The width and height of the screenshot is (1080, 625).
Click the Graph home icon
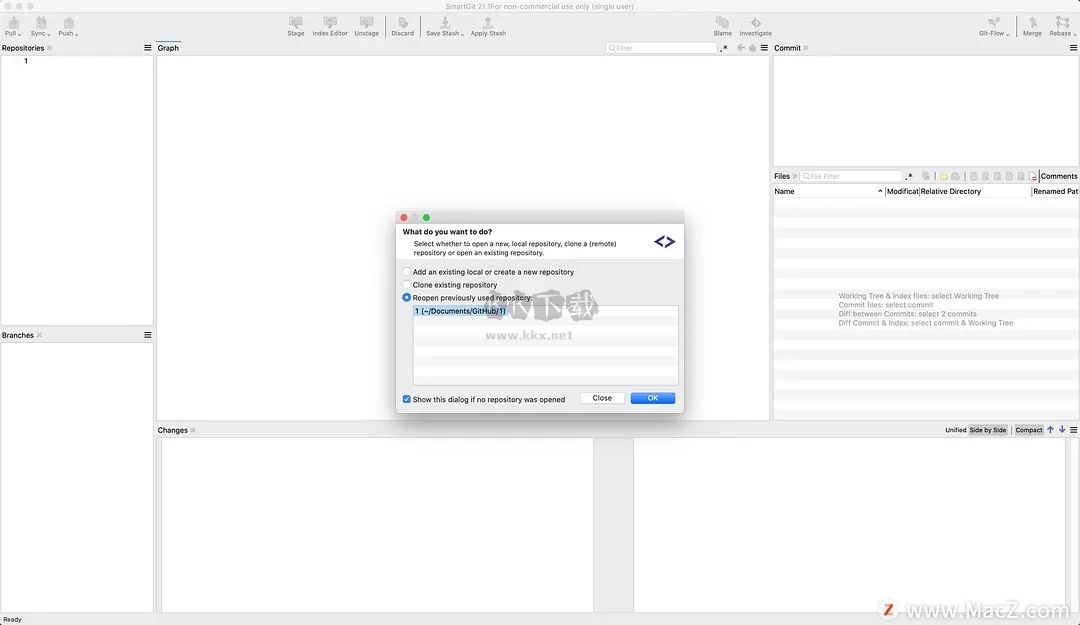752,48
